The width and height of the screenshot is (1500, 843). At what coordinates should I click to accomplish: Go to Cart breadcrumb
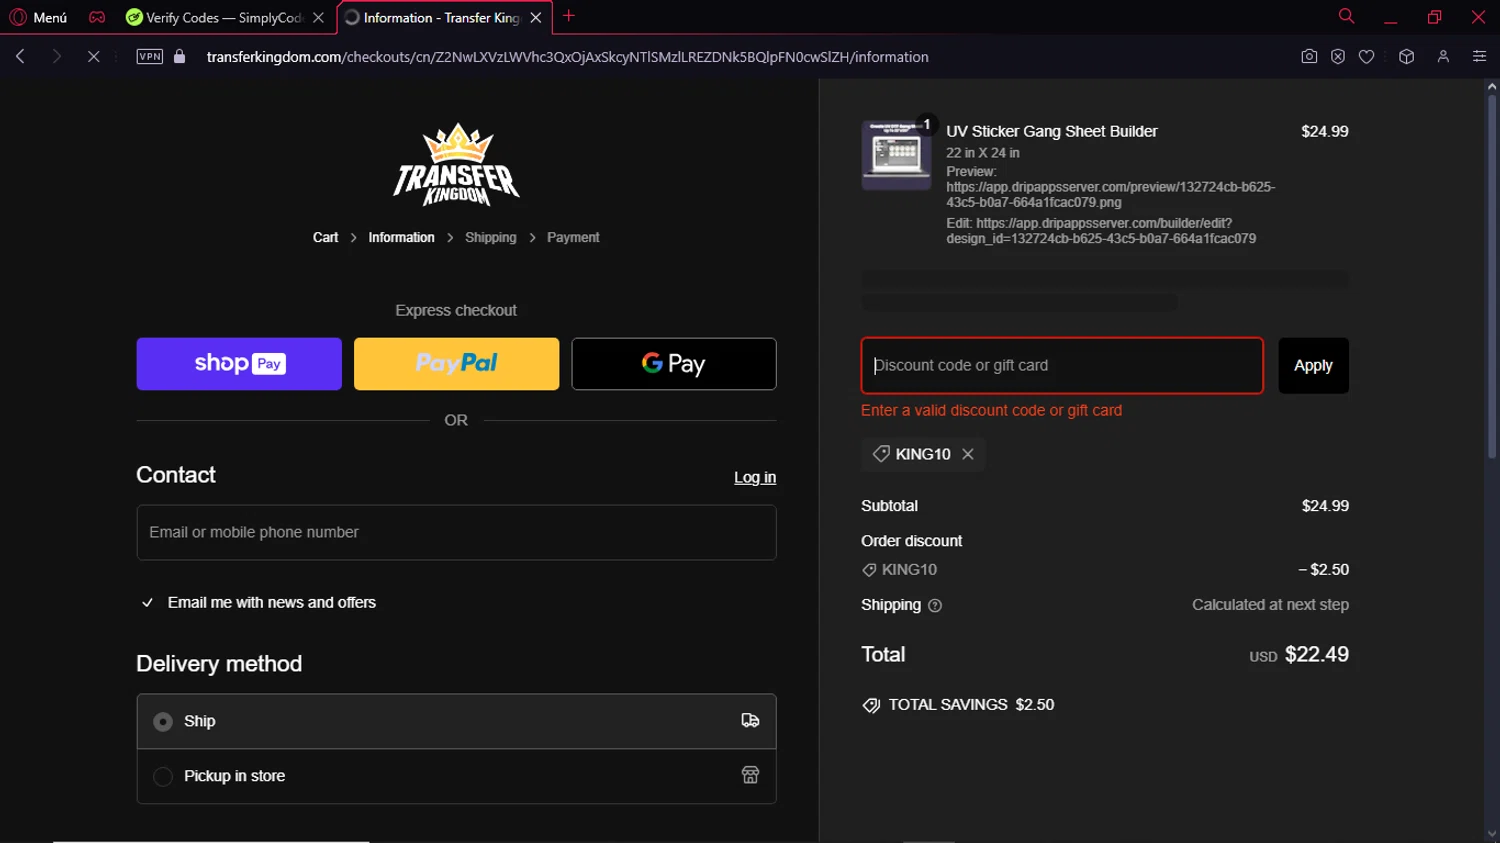[325, 237]
